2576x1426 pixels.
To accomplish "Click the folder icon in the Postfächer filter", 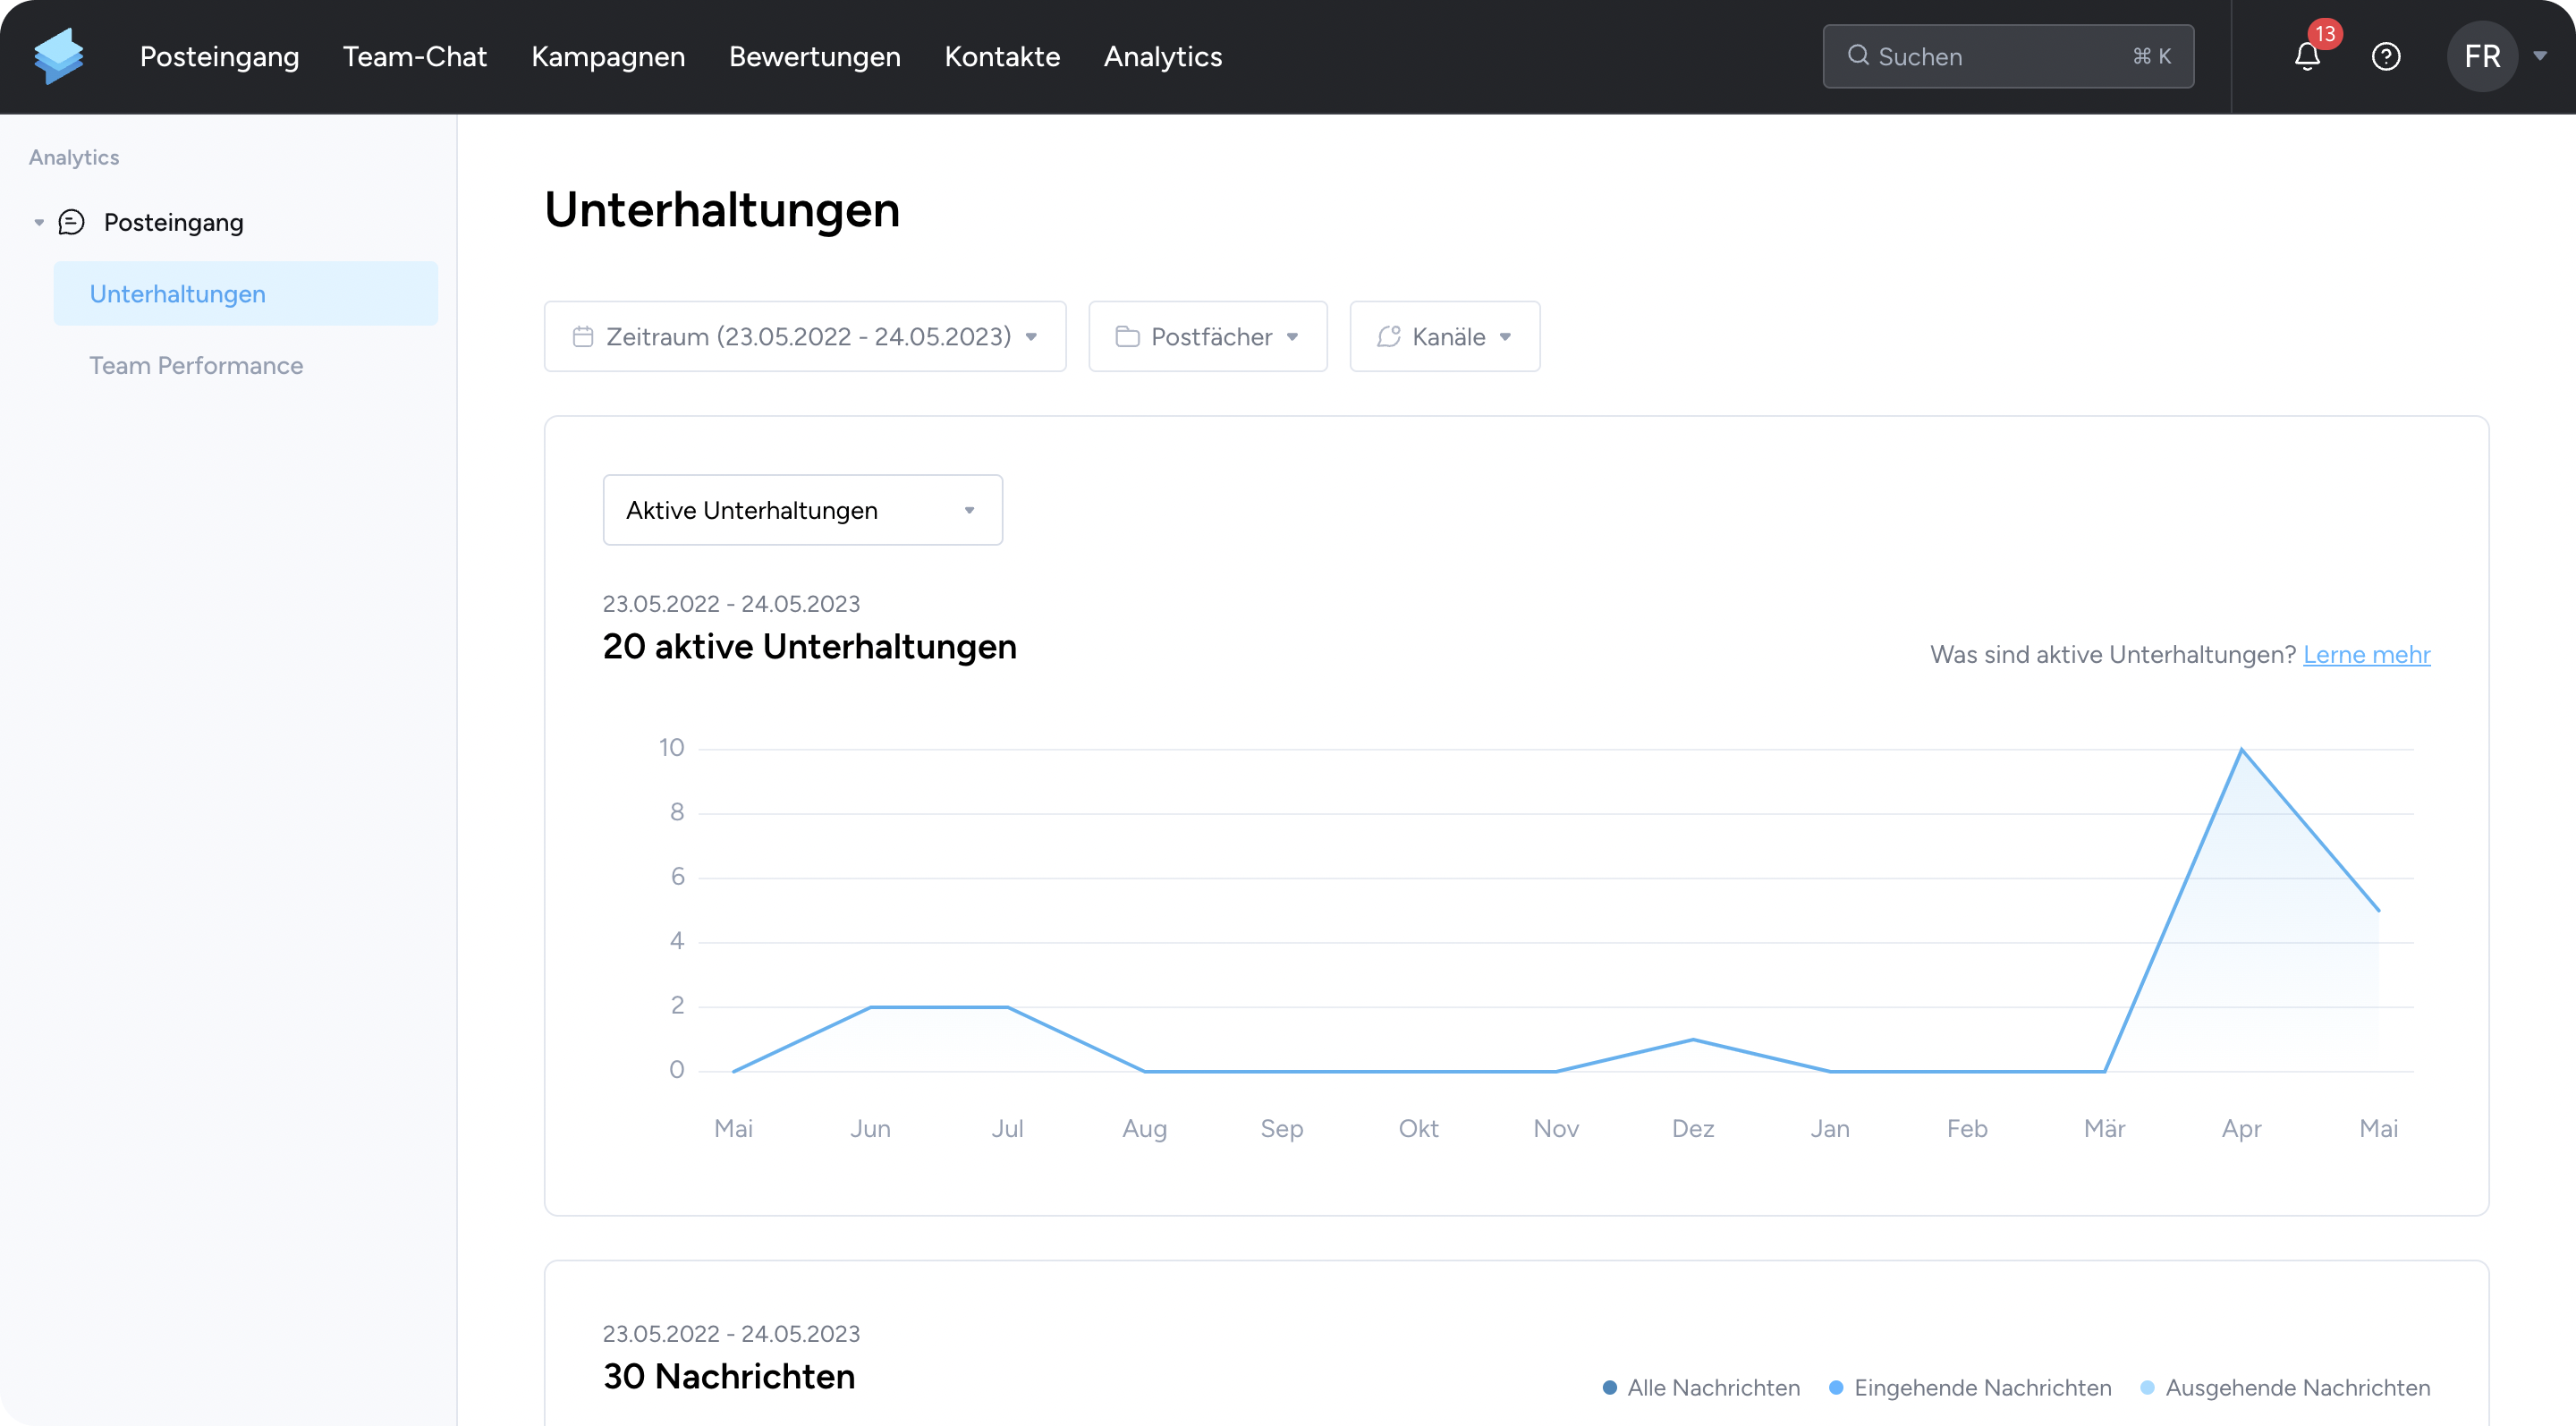I will click(x=1127, y=337).
